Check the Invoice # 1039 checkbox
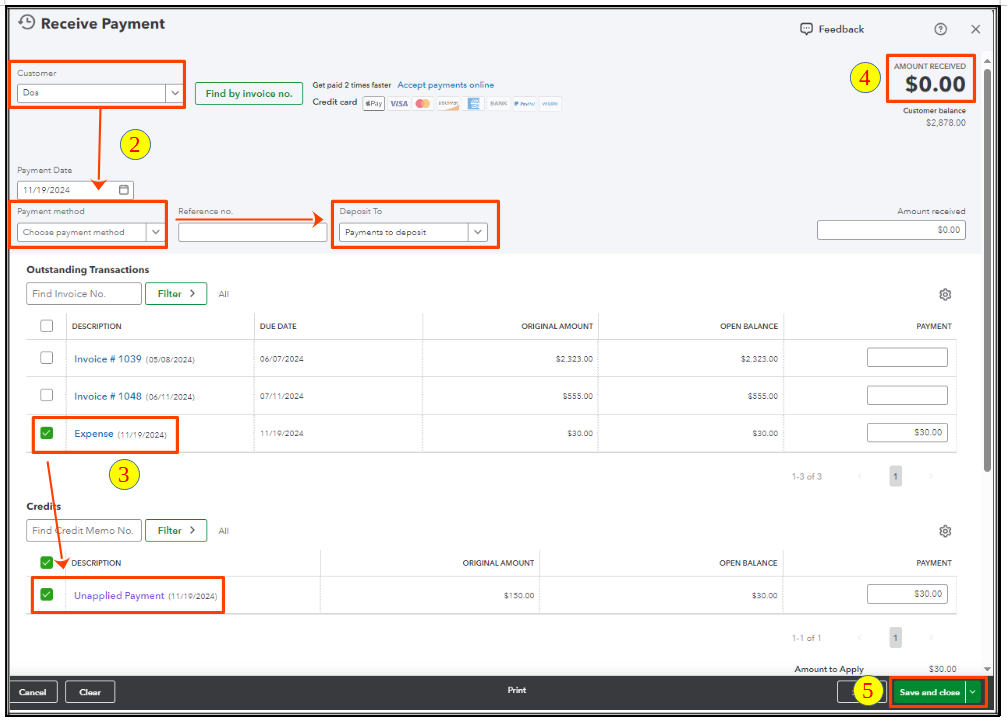This screenshot has height=723, width=1007. point(46,356)
